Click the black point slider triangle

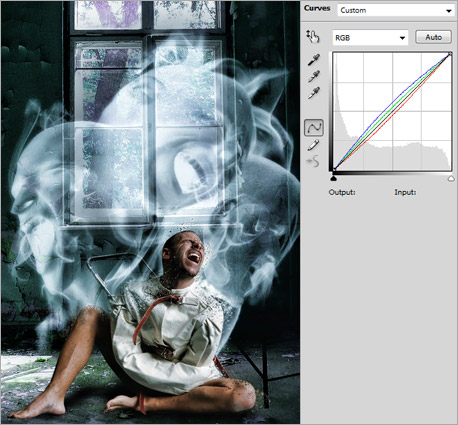click(x=334, y=179)
